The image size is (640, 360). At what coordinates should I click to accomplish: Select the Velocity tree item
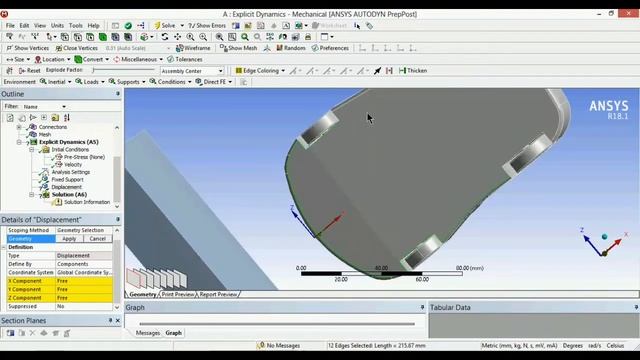[x=73, y=164]
